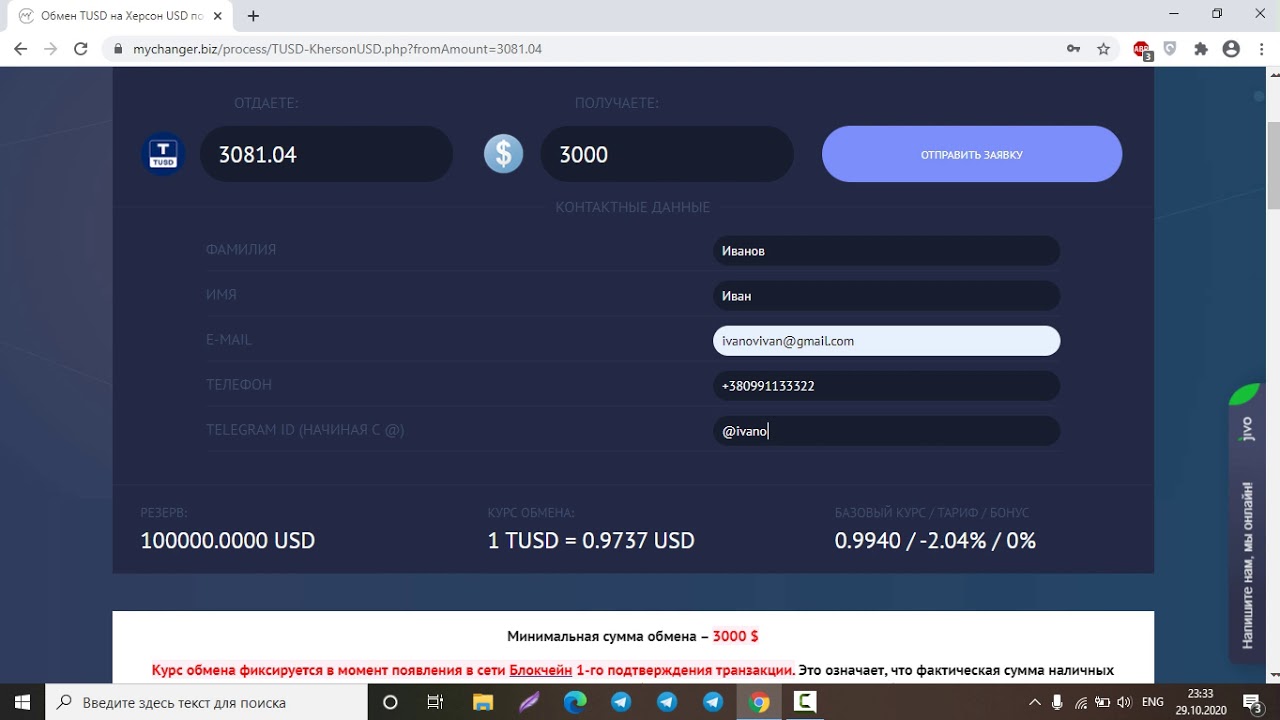The image size is (1280, 720).
Task: Open Camtasia green C icon on taskbar
Action: coord(805,702)
